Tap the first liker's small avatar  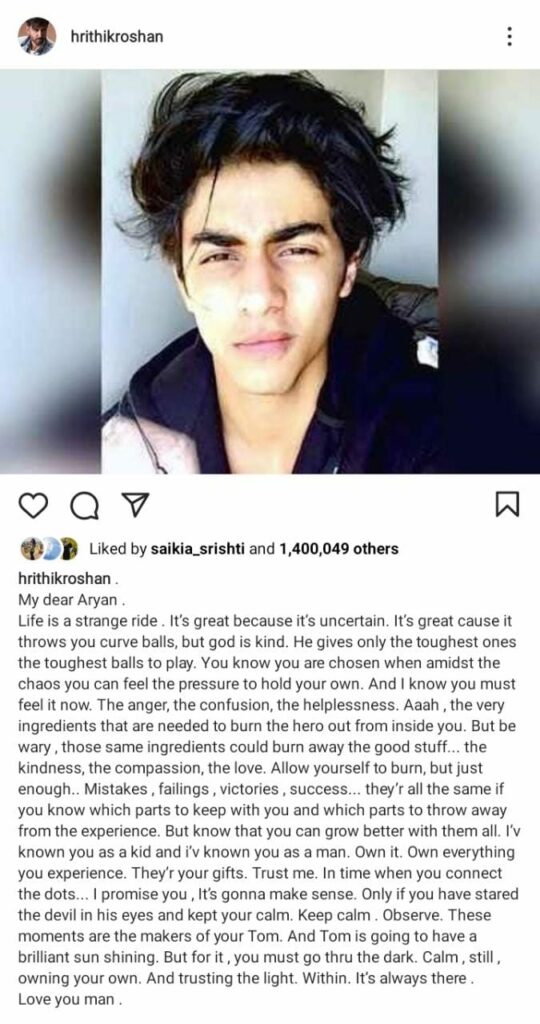coord(30,549)
